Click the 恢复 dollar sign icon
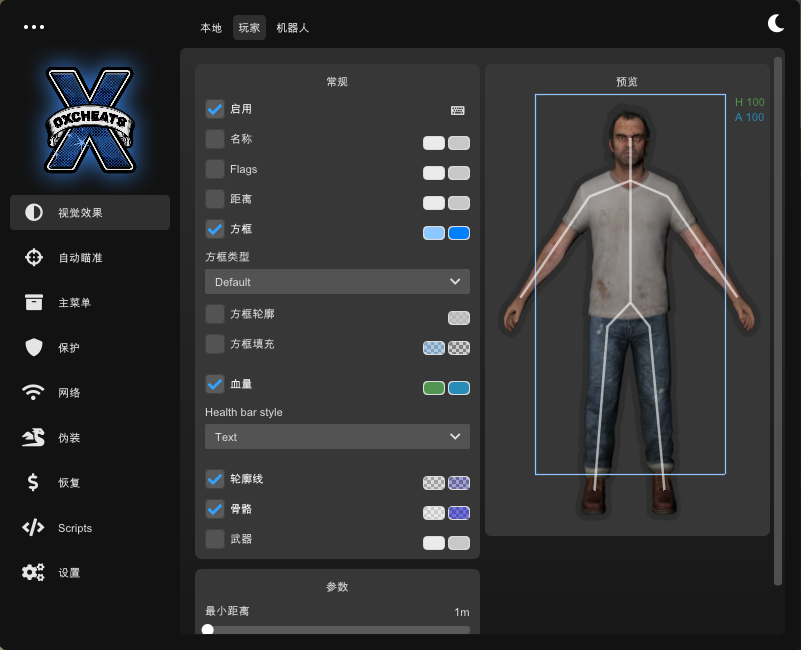801x650 pixels. click(33, 482)
